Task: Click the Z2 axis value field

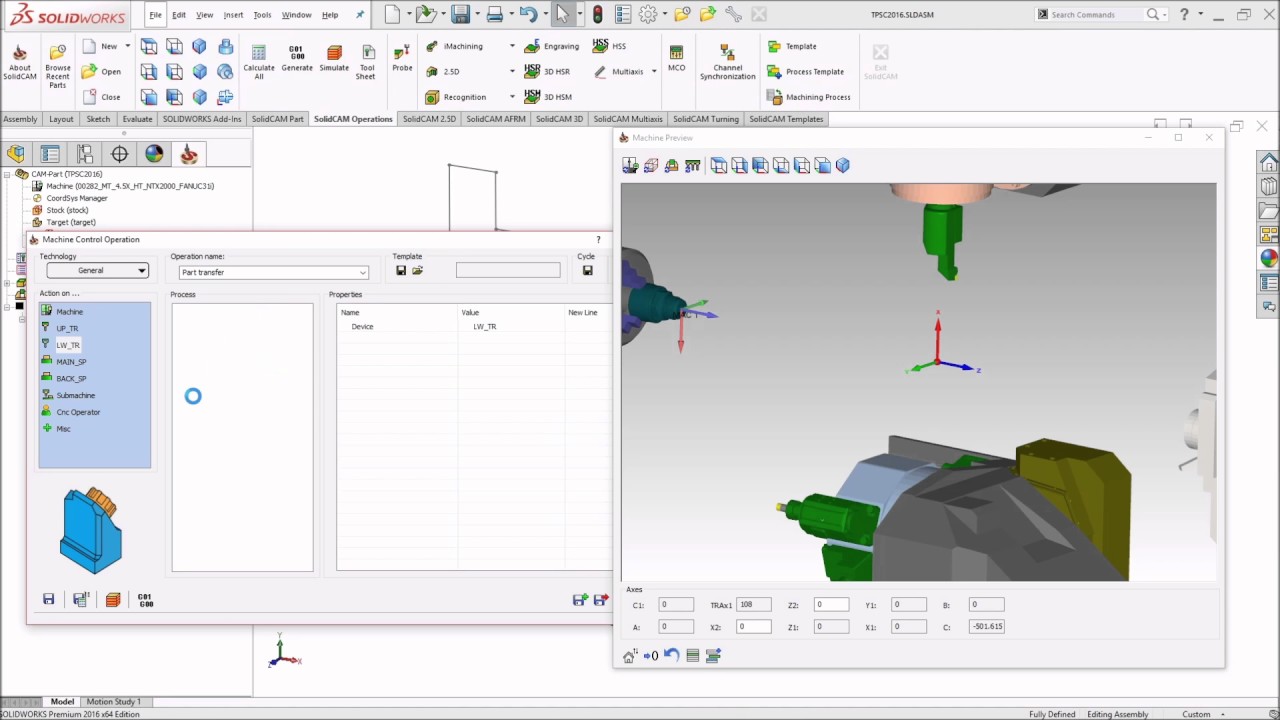Action: tap(831, 605)
